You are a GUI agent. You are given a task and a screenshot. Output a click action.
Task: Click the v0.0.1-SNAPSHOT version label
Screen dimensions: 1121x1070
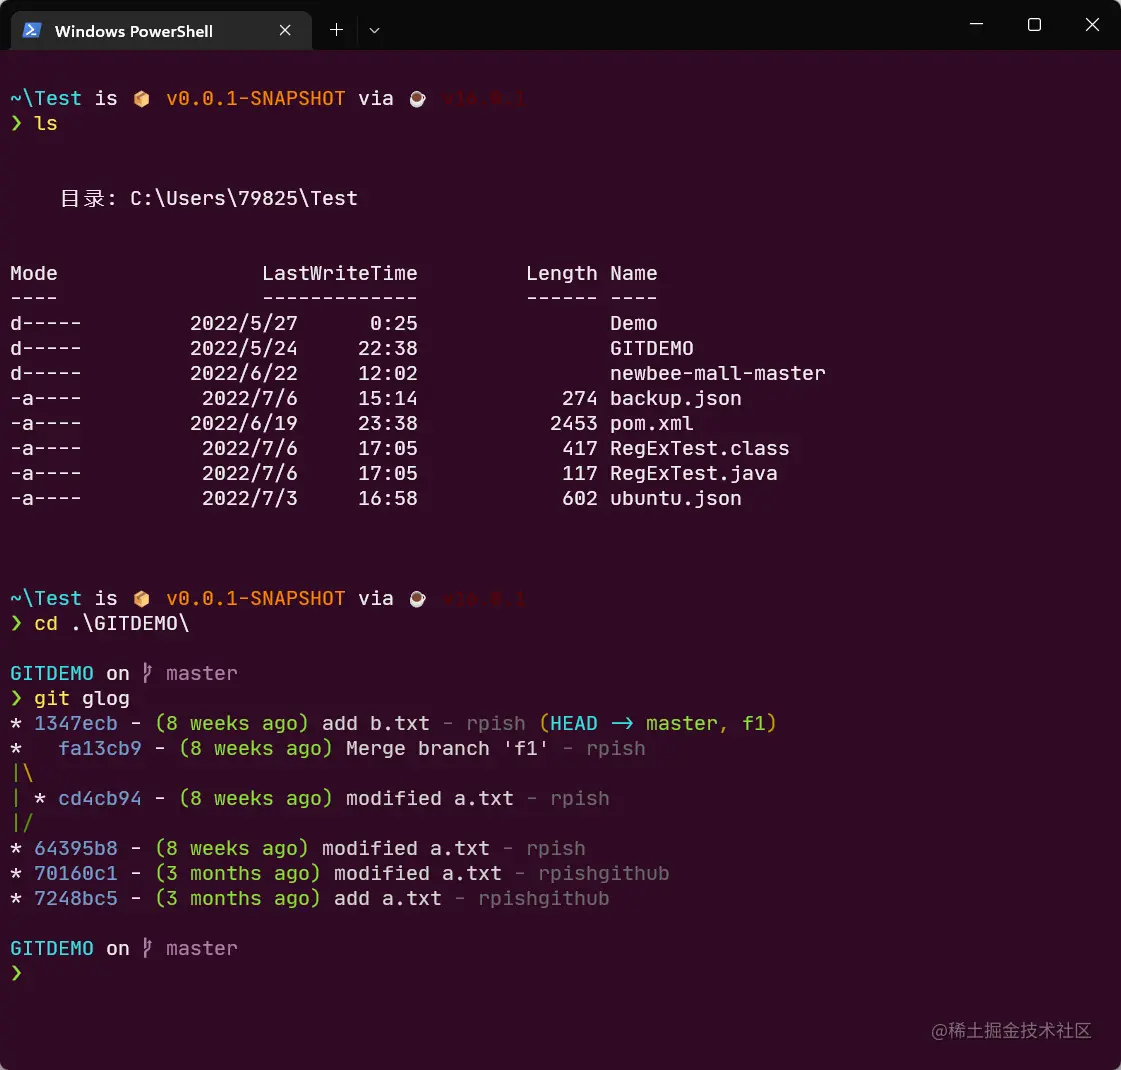click(x=256, y=98)
